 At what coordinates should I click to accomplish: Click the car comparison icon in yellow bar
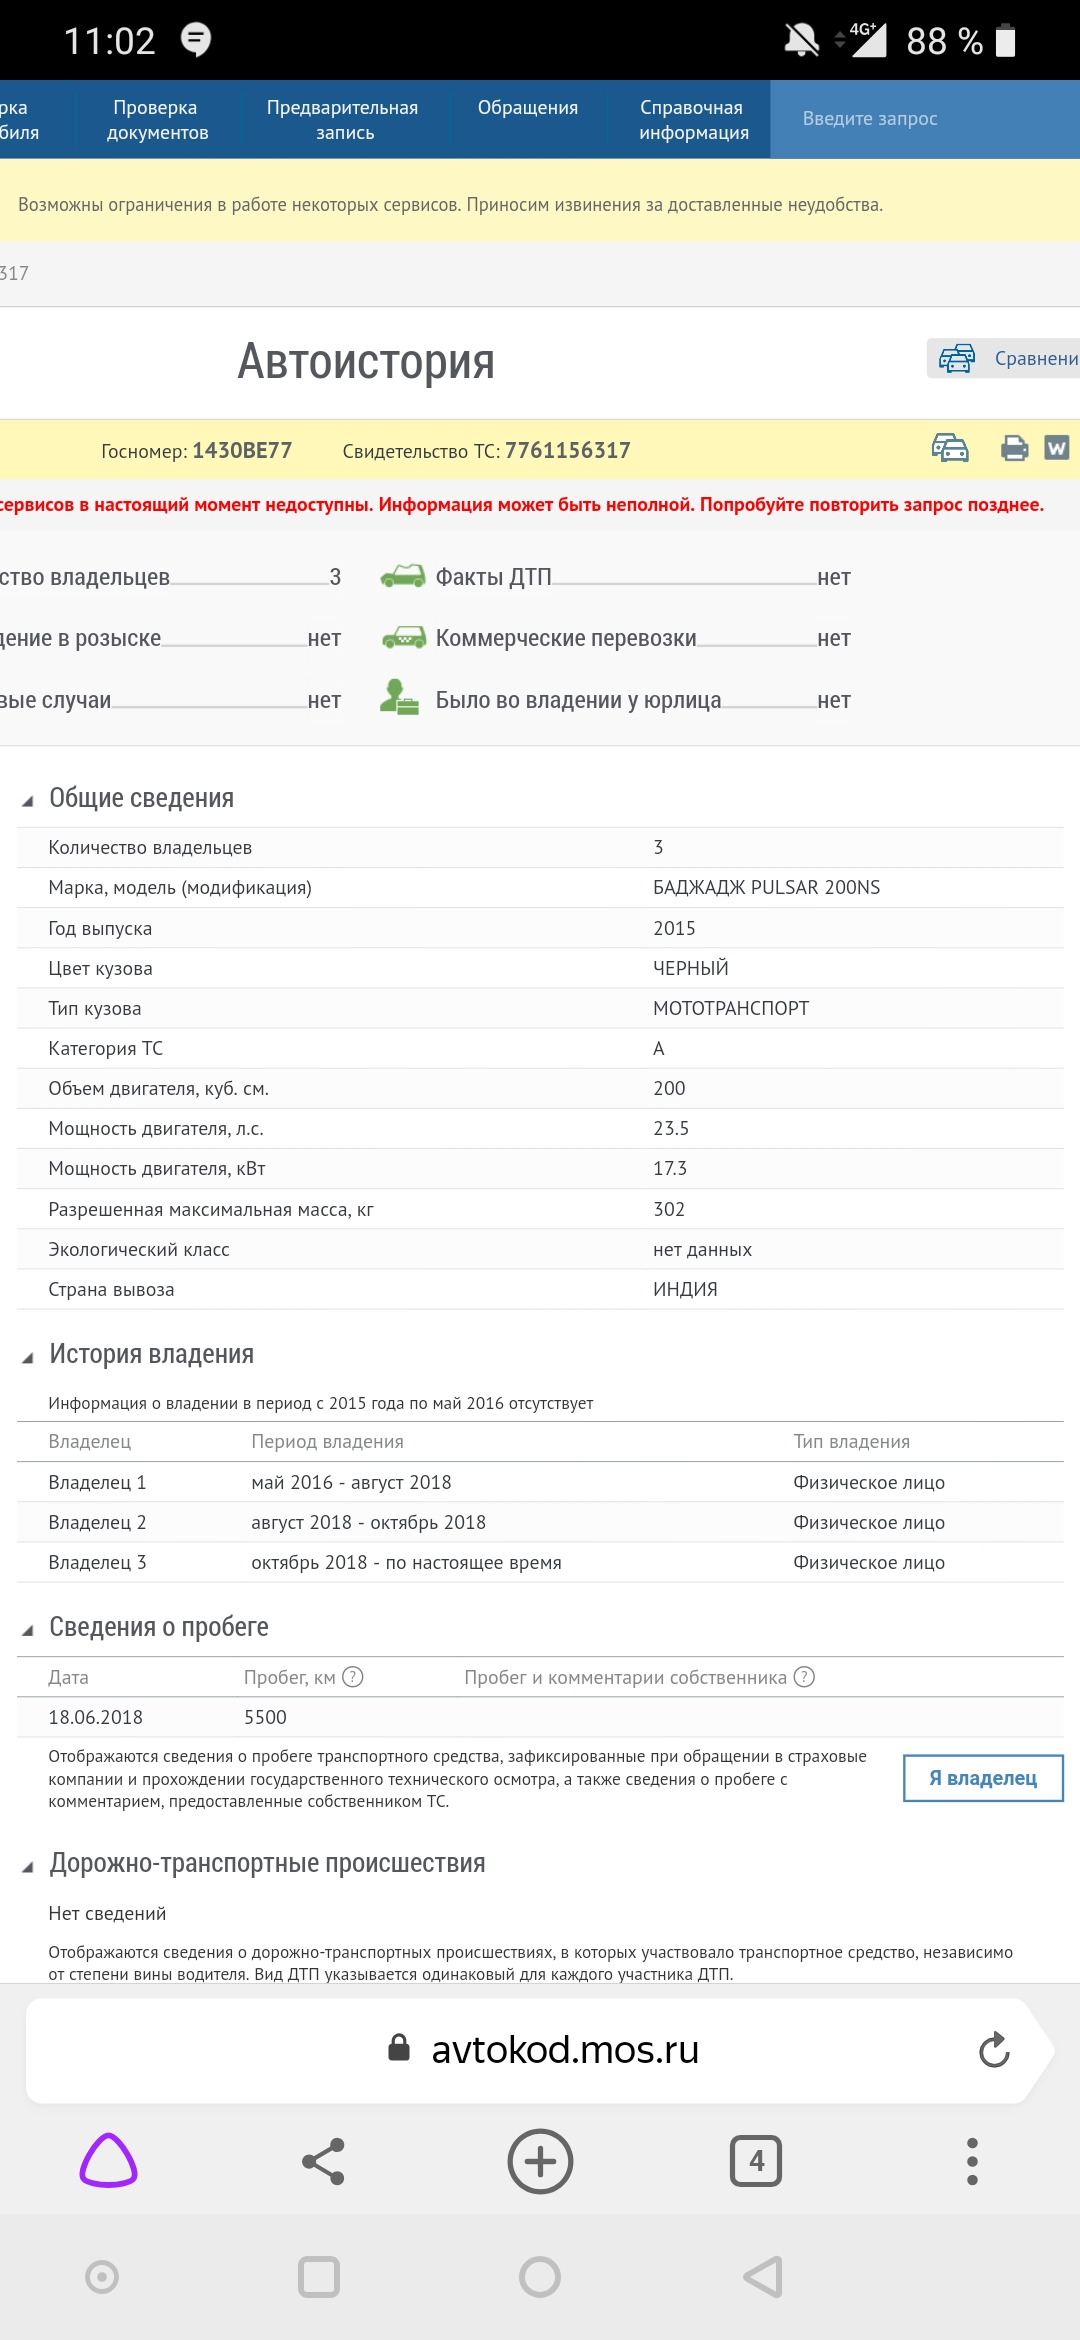(950, 448)
